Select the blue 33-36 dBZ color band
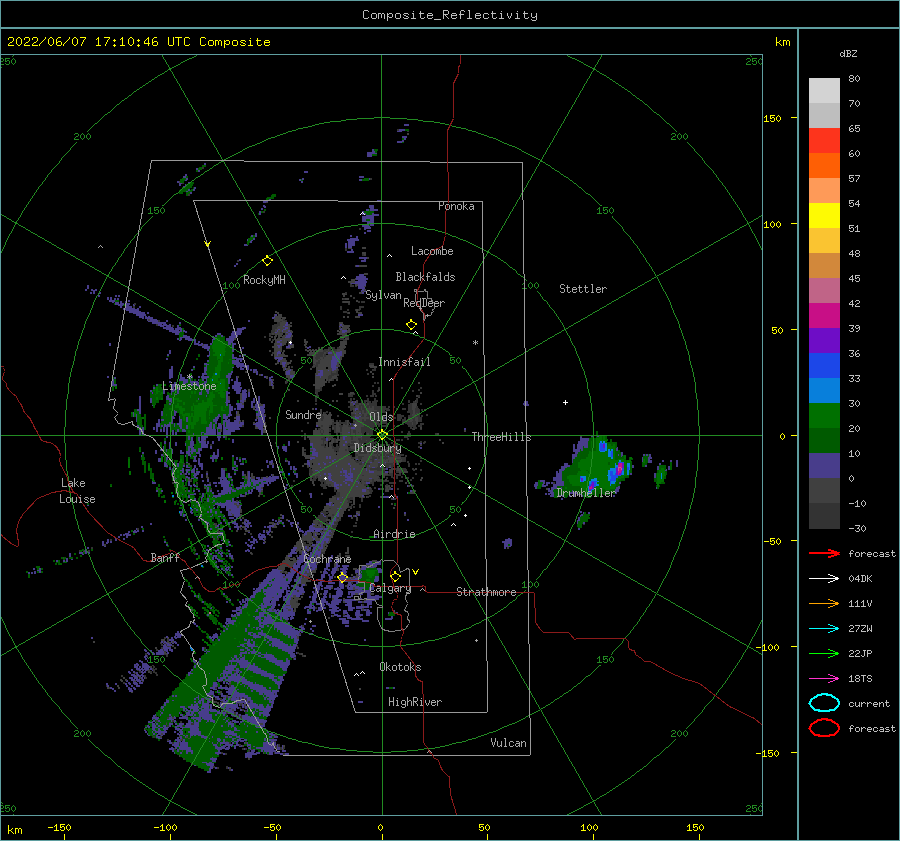Screen dimensions: 900x841 tap(824, 366)
